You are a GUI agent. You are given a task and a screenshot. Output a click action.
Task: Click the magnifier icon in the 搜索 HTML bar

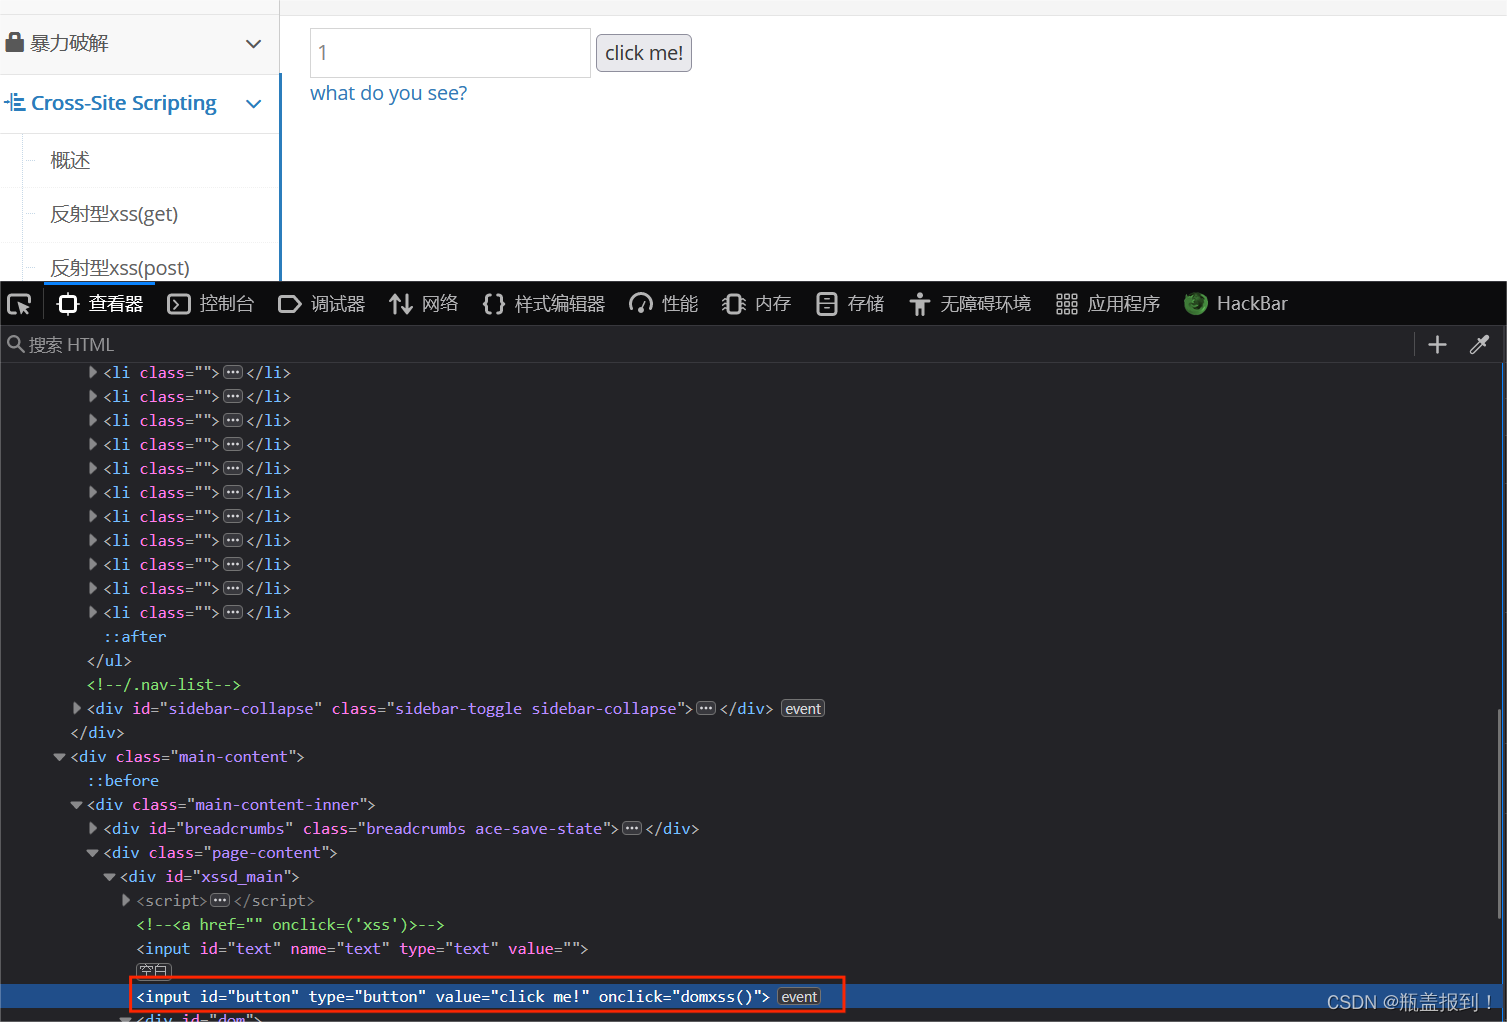tap(16, 344)
